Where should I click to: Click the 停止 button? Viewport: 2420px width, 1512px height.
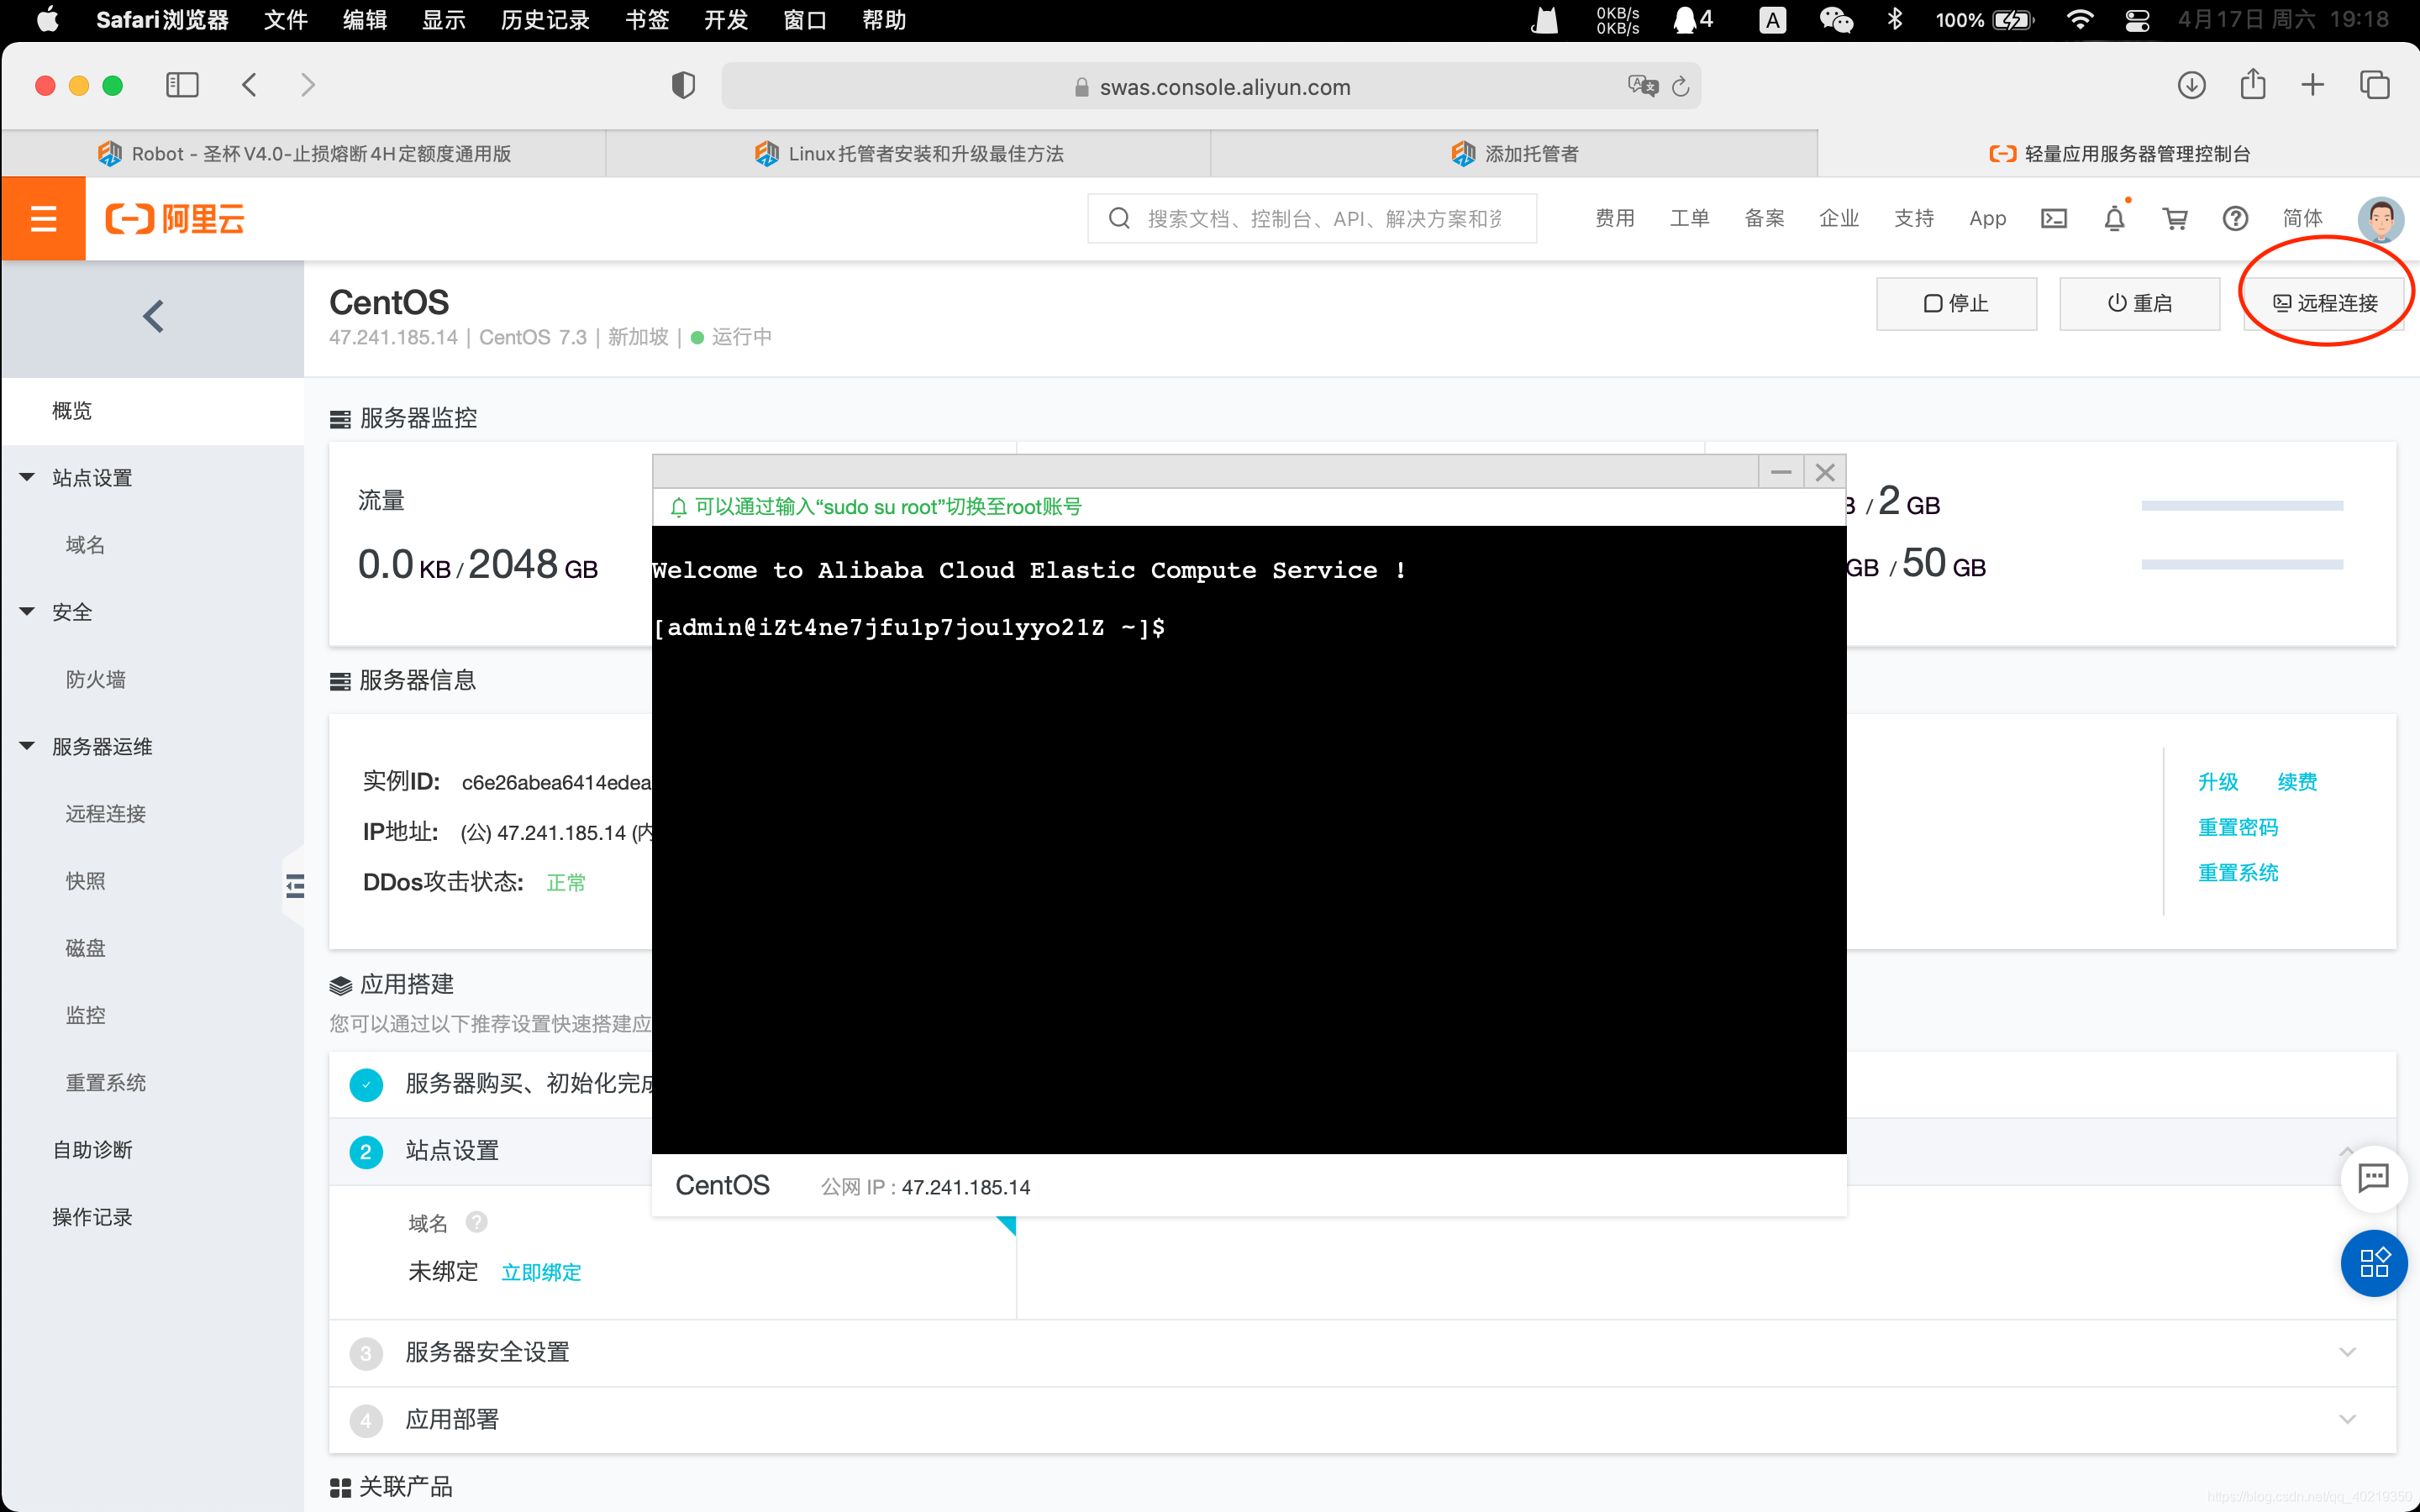tap(1956, 303)
